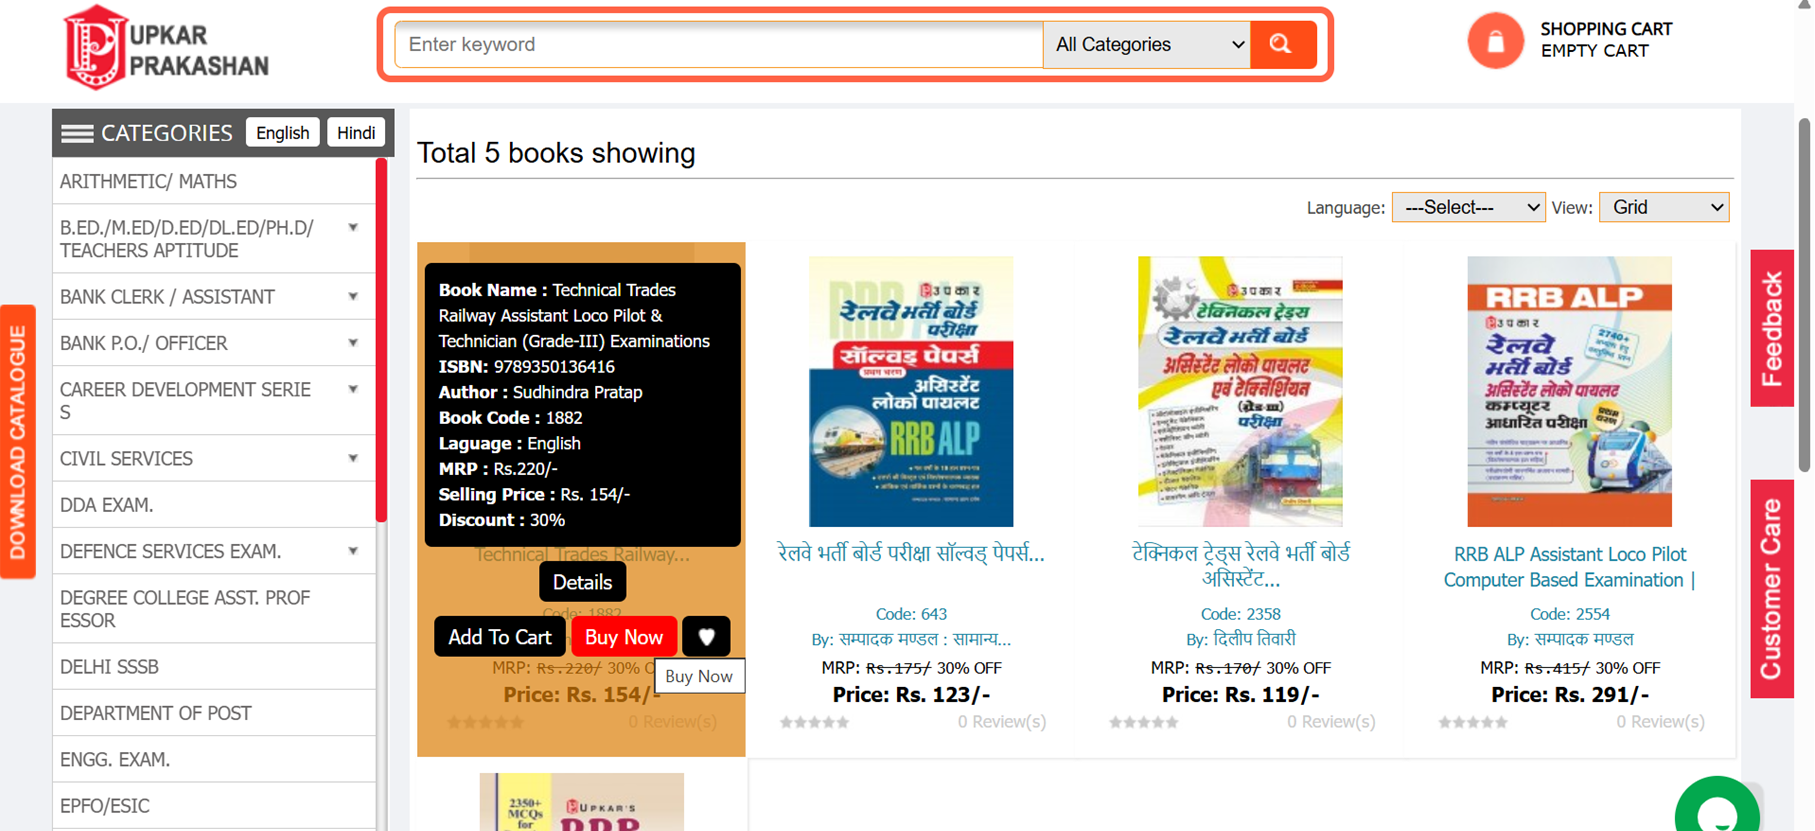Screen dimensions: 1815x831
Task: Click the orange search magnifier button
Action: [1282, 45]
